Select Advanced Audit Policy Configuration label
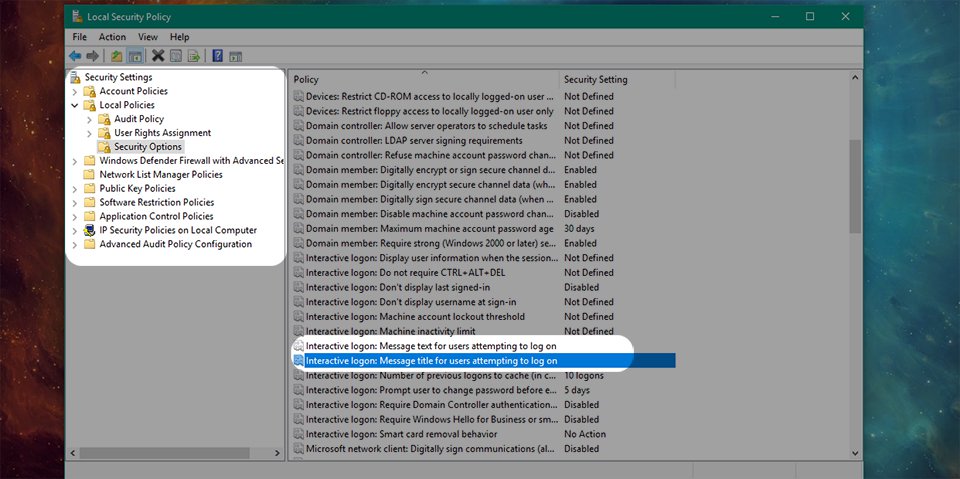This screenshot has height=479, width=960. [x=176, y=244]
